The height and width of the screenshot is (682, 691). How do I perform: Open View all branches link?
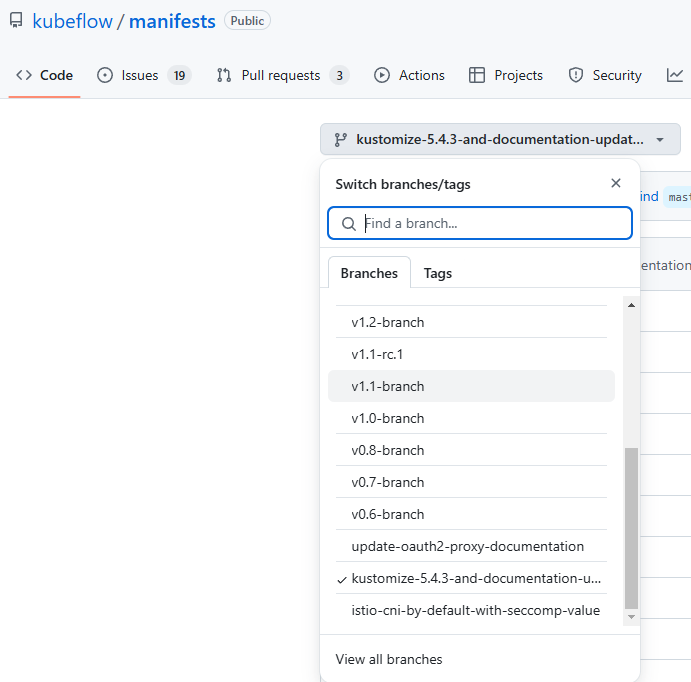(389, 659)
